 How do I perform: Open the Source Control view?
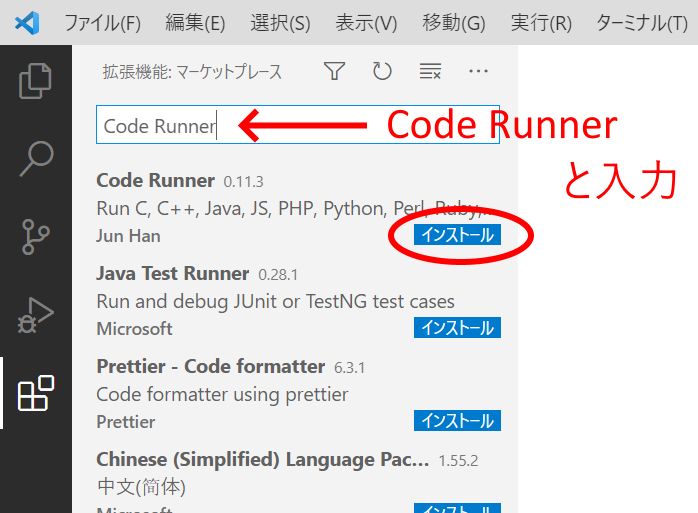point(35,237)
